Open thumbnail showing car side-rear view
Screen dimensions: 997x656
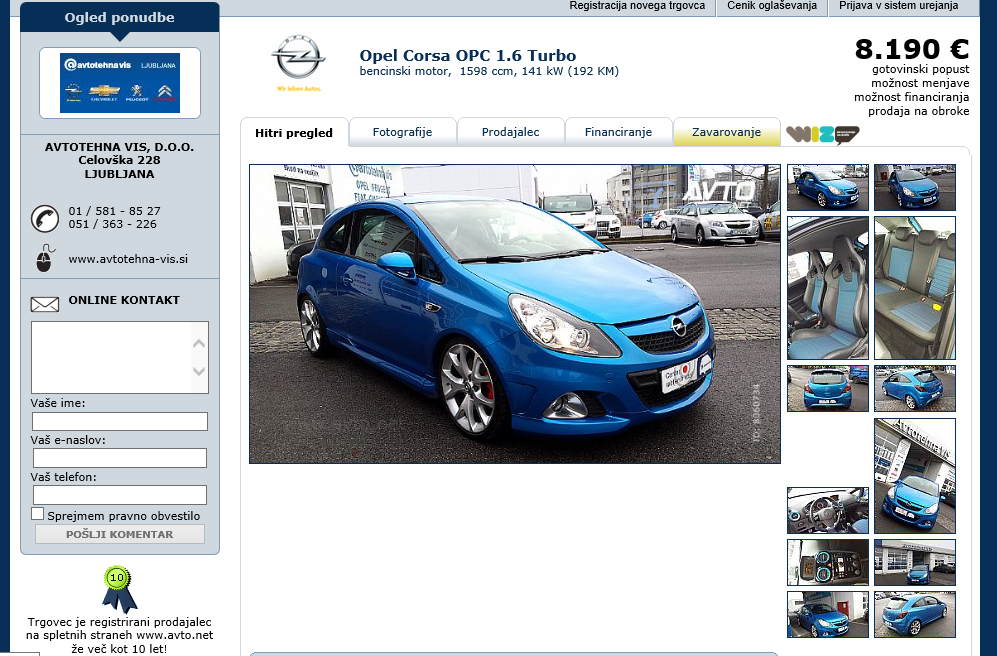pyautogui.click(x=914, y=388)
